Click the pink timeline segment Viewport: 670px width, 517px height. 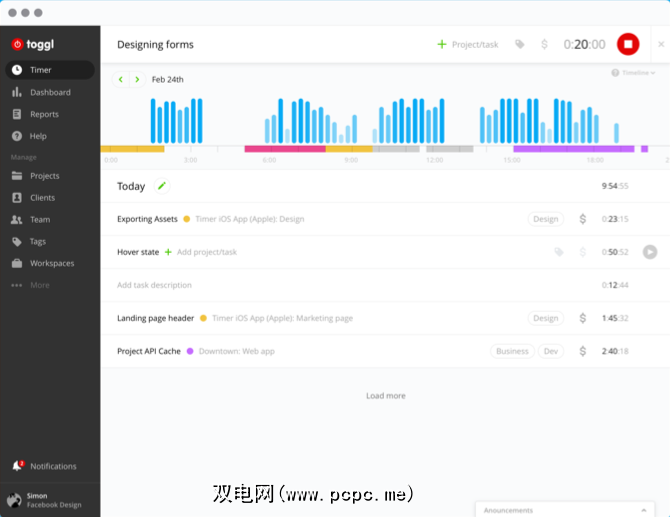(x=285, y=149)
